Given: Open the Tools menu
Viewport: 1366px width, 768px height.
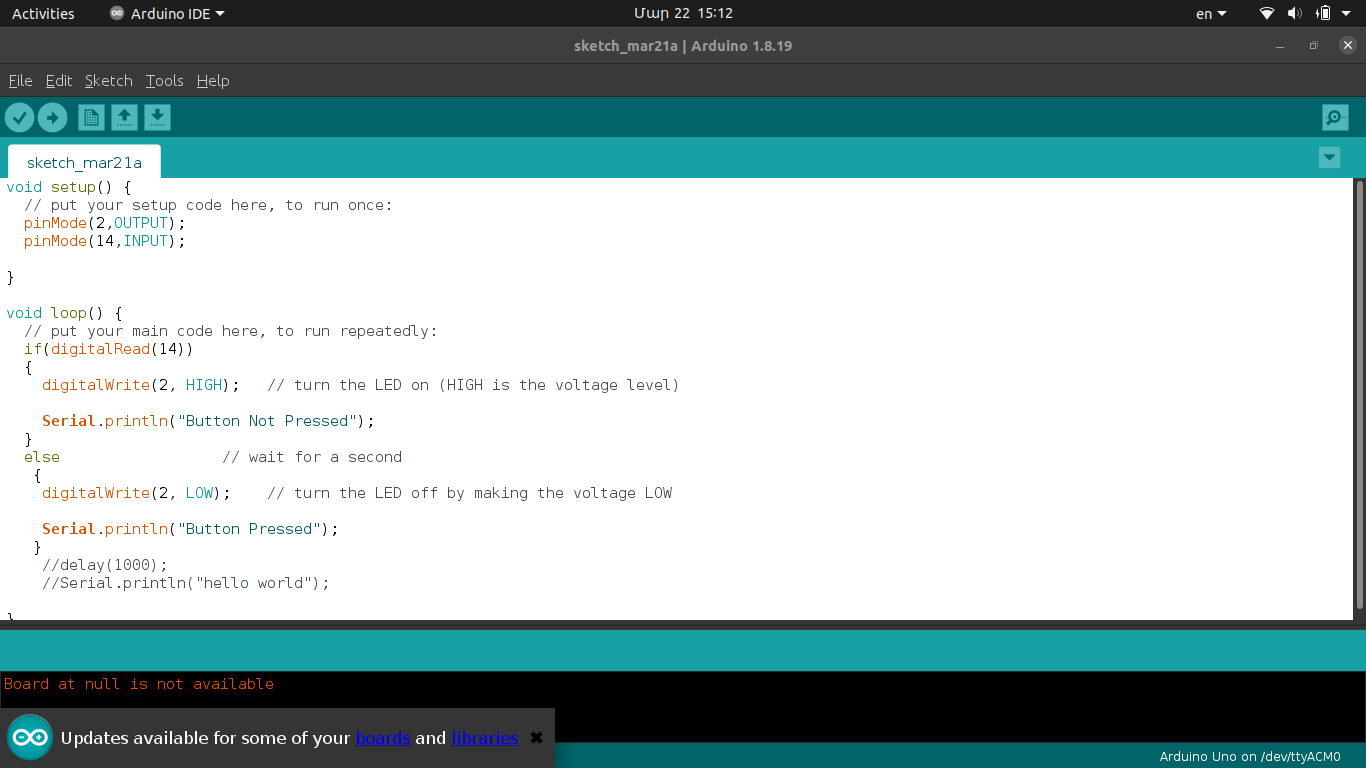Looking at the screenshot, I should [x=165, y=81].
